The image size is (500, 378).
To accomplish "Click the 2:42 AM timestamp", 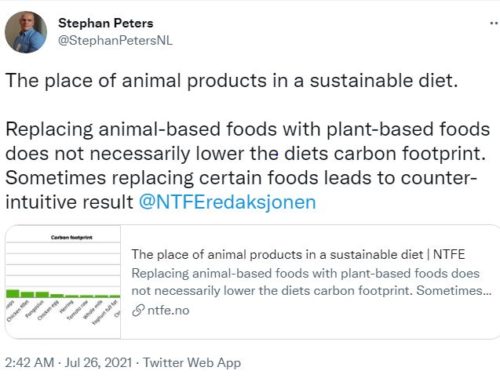I will point(30,362).
